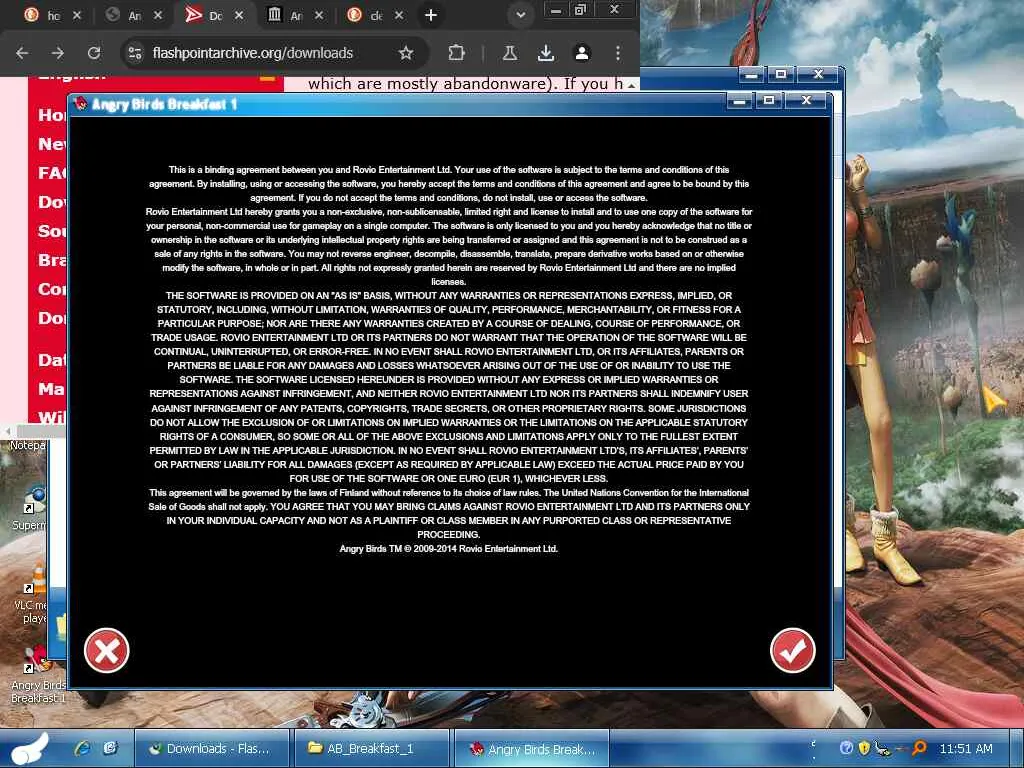Close the Internet Archive tab
This screenshot has height=768, width=1024.
pos(319,15)
